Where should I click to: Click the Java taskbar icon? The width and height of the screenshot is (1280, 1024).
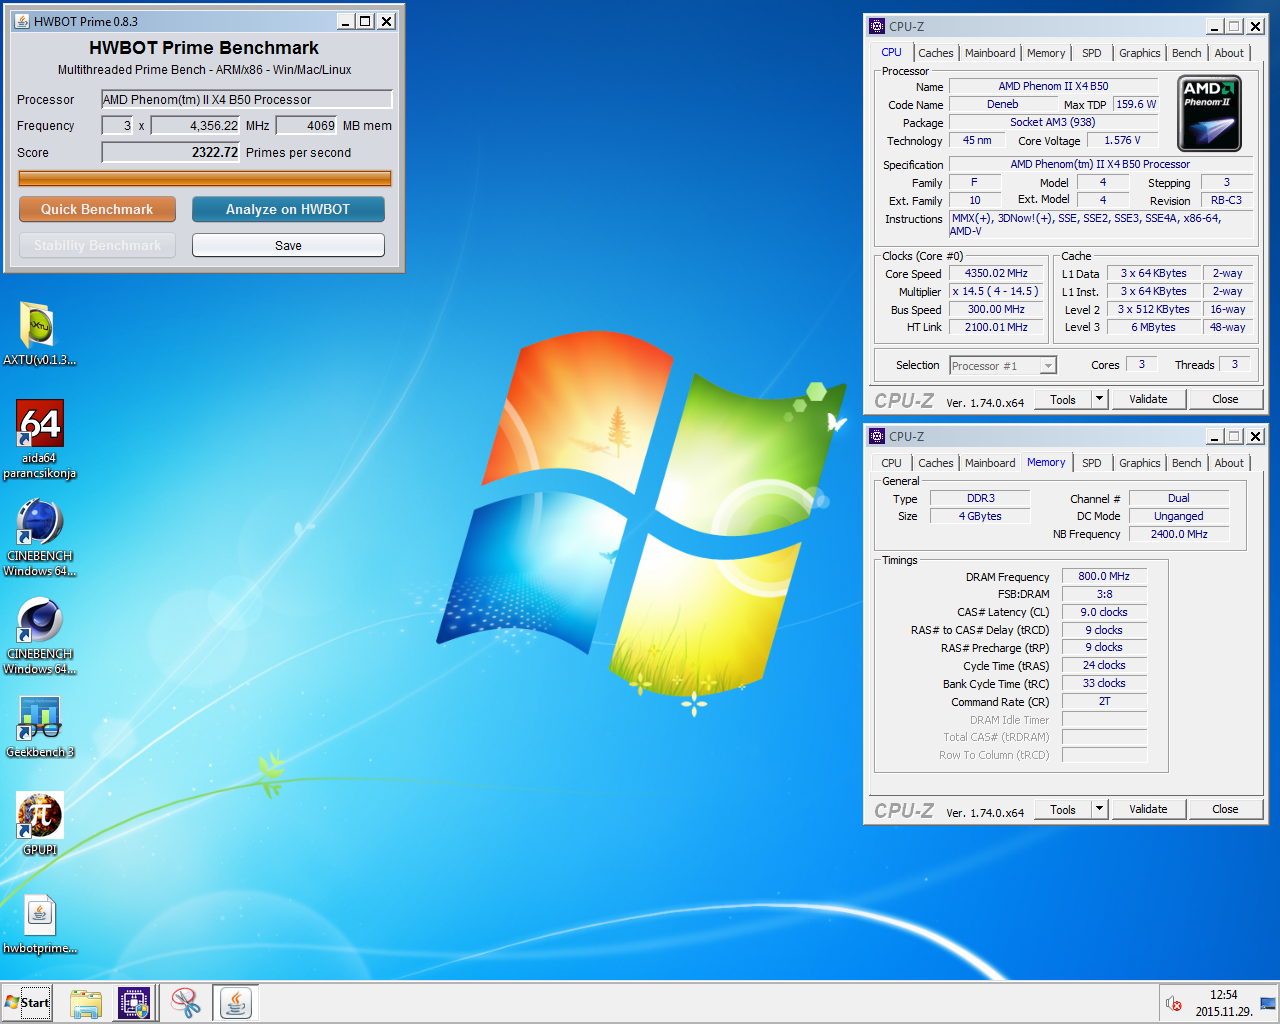tap(236, 1002)
